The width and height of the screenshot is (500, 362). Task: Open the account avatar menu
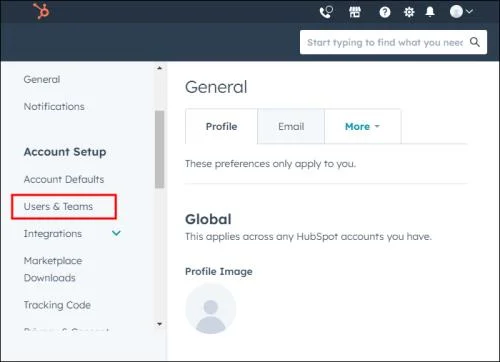tap(461, 12)
